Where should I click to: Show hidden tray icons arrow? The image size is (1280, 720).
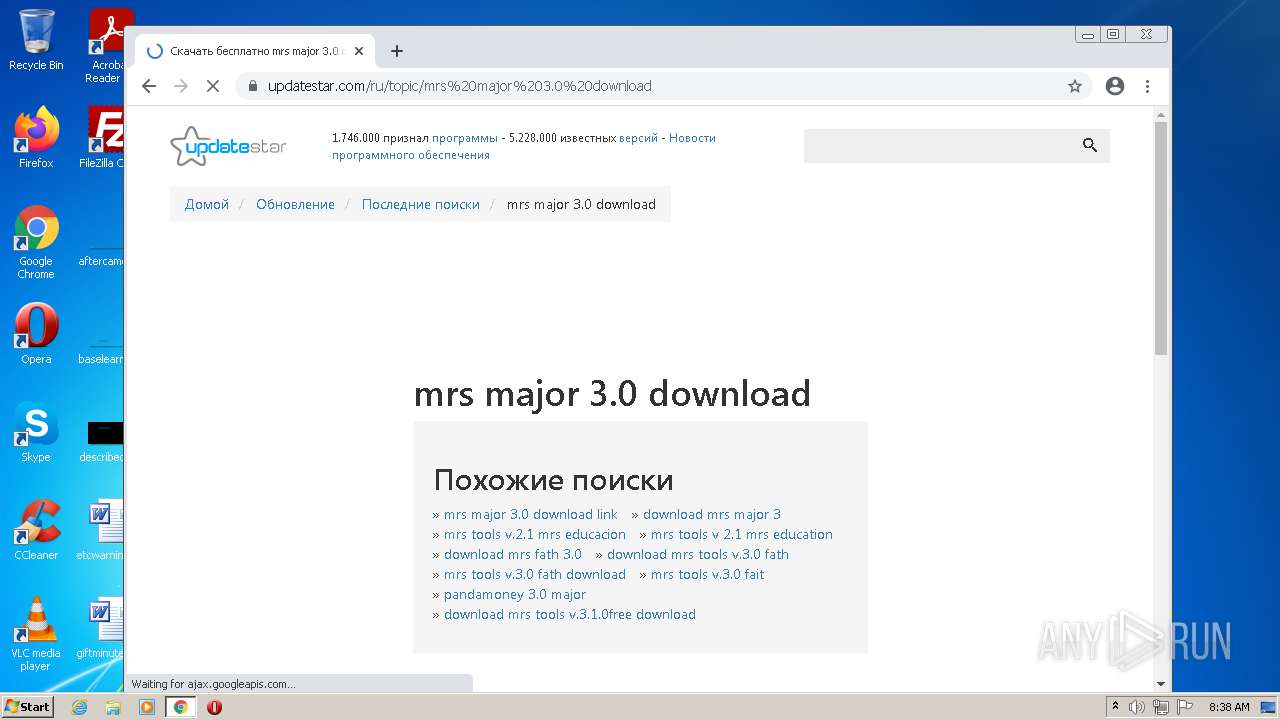pos(1115,707)
